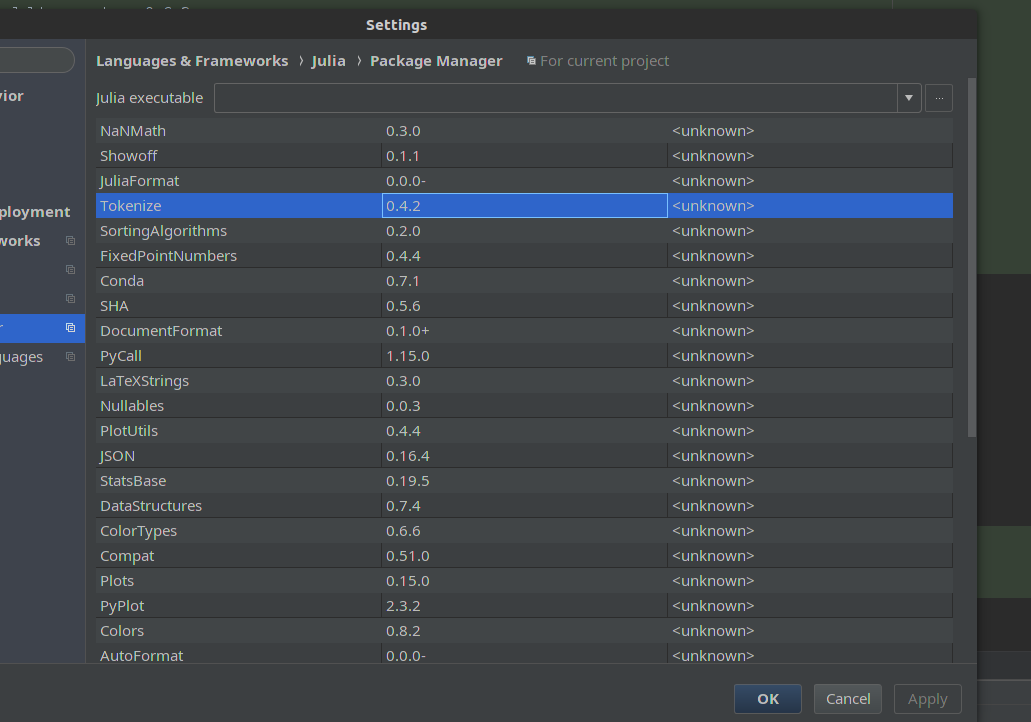The width and height of the screenshot is (1031, 722).
Task: Open the Julia executable dropdown arrow
Action: [908, 97]
